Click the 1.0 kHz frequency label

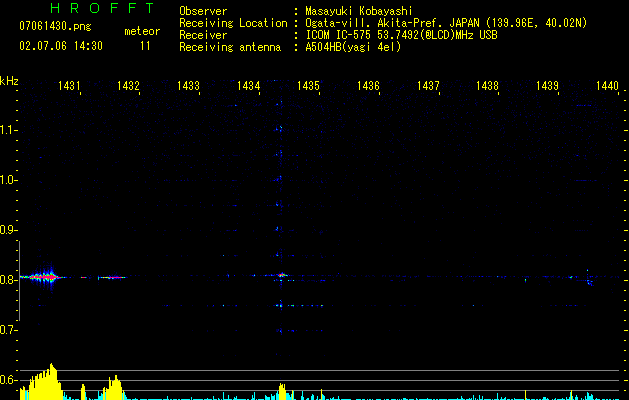[8, 180]
